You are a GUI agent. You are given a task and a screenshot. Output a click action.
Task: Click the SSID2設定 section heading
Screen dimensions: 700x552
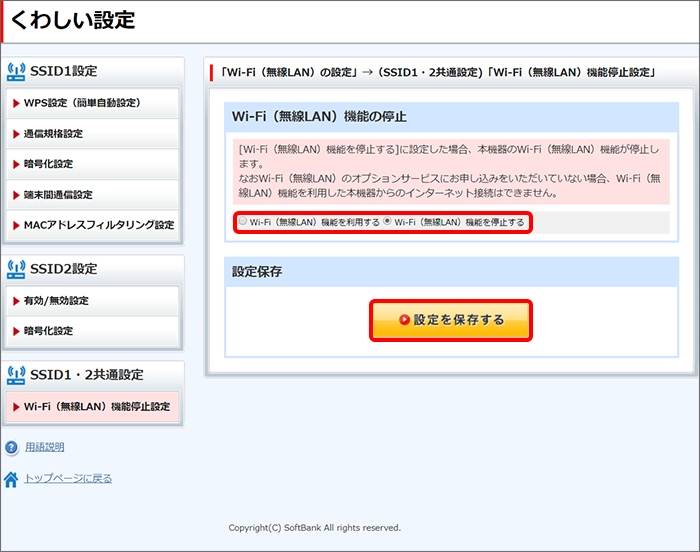pos(63,269)
